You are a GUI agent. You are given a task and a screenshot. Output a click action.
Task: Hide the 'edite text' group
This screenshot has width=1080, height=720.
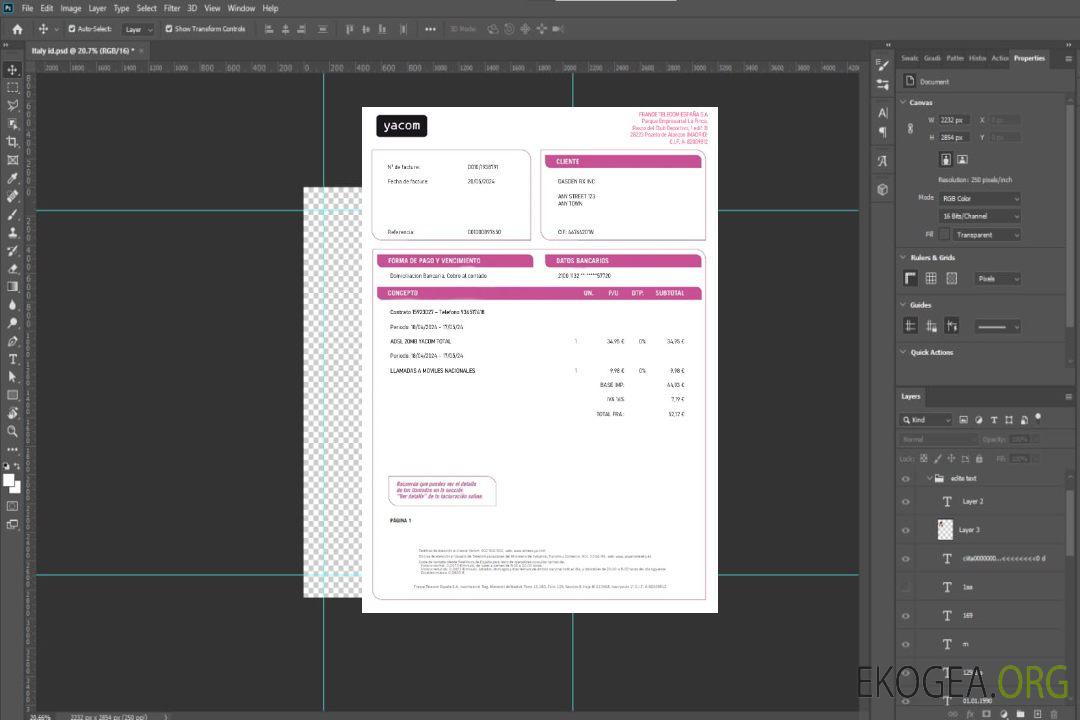tap(906, 479)
